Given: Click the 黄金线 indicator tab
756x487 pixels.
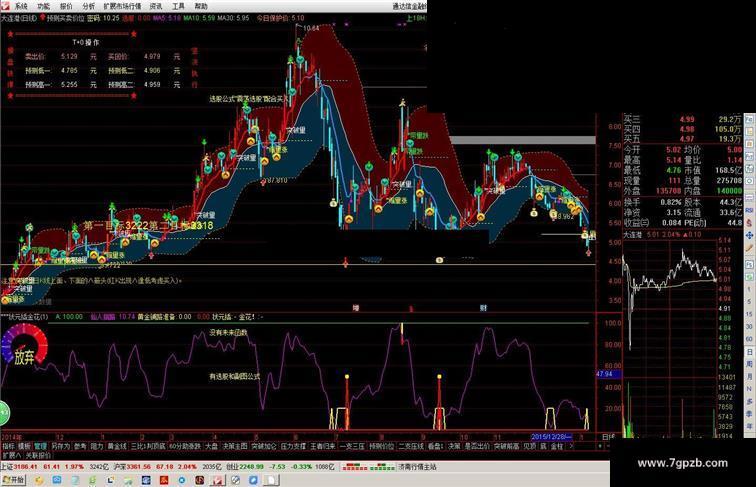Looking at the screenshot, I should click(x=117, y=446).
